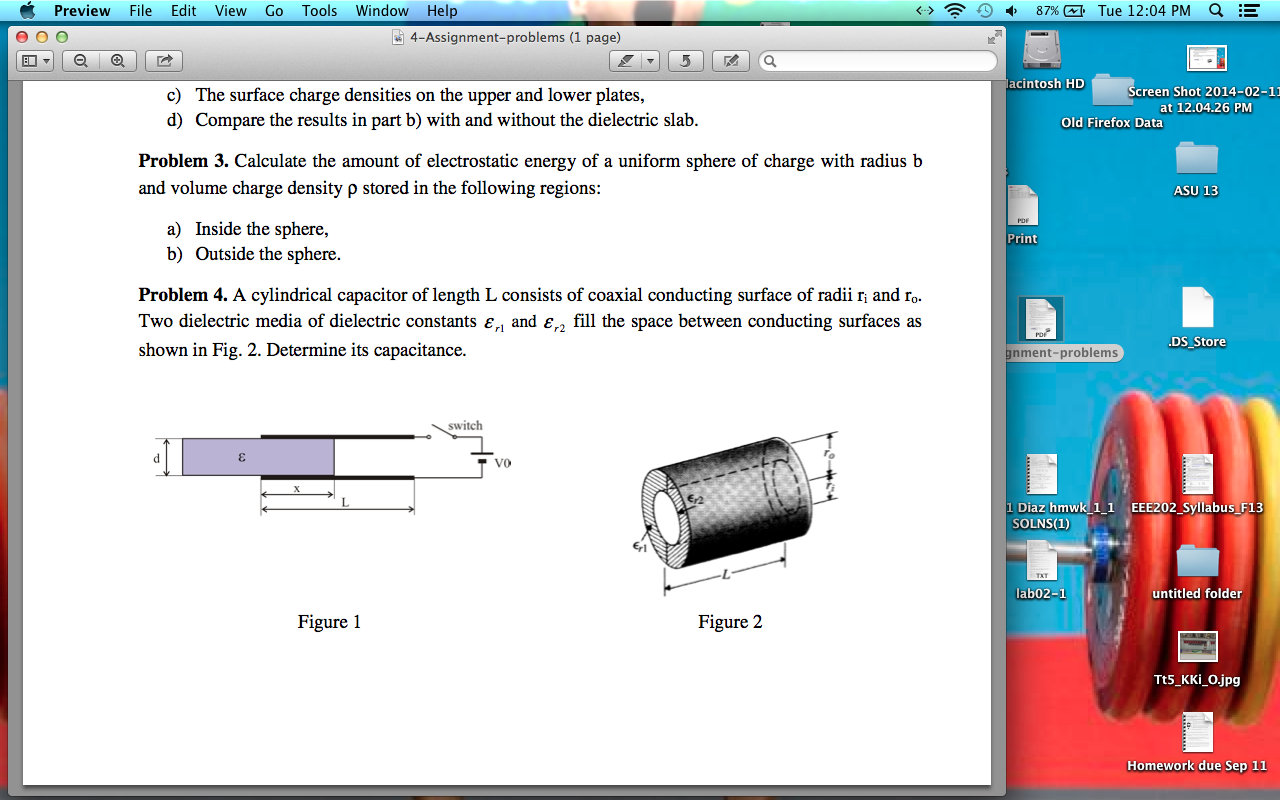Click the zoom in magnifier icon

click(117, 60)
